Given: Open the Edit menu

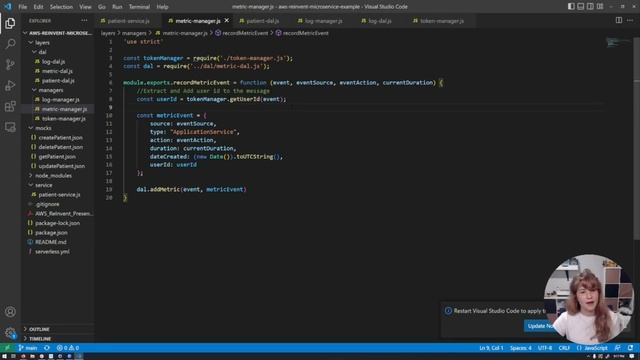Looking at the screenshot, I should point(38,7).
